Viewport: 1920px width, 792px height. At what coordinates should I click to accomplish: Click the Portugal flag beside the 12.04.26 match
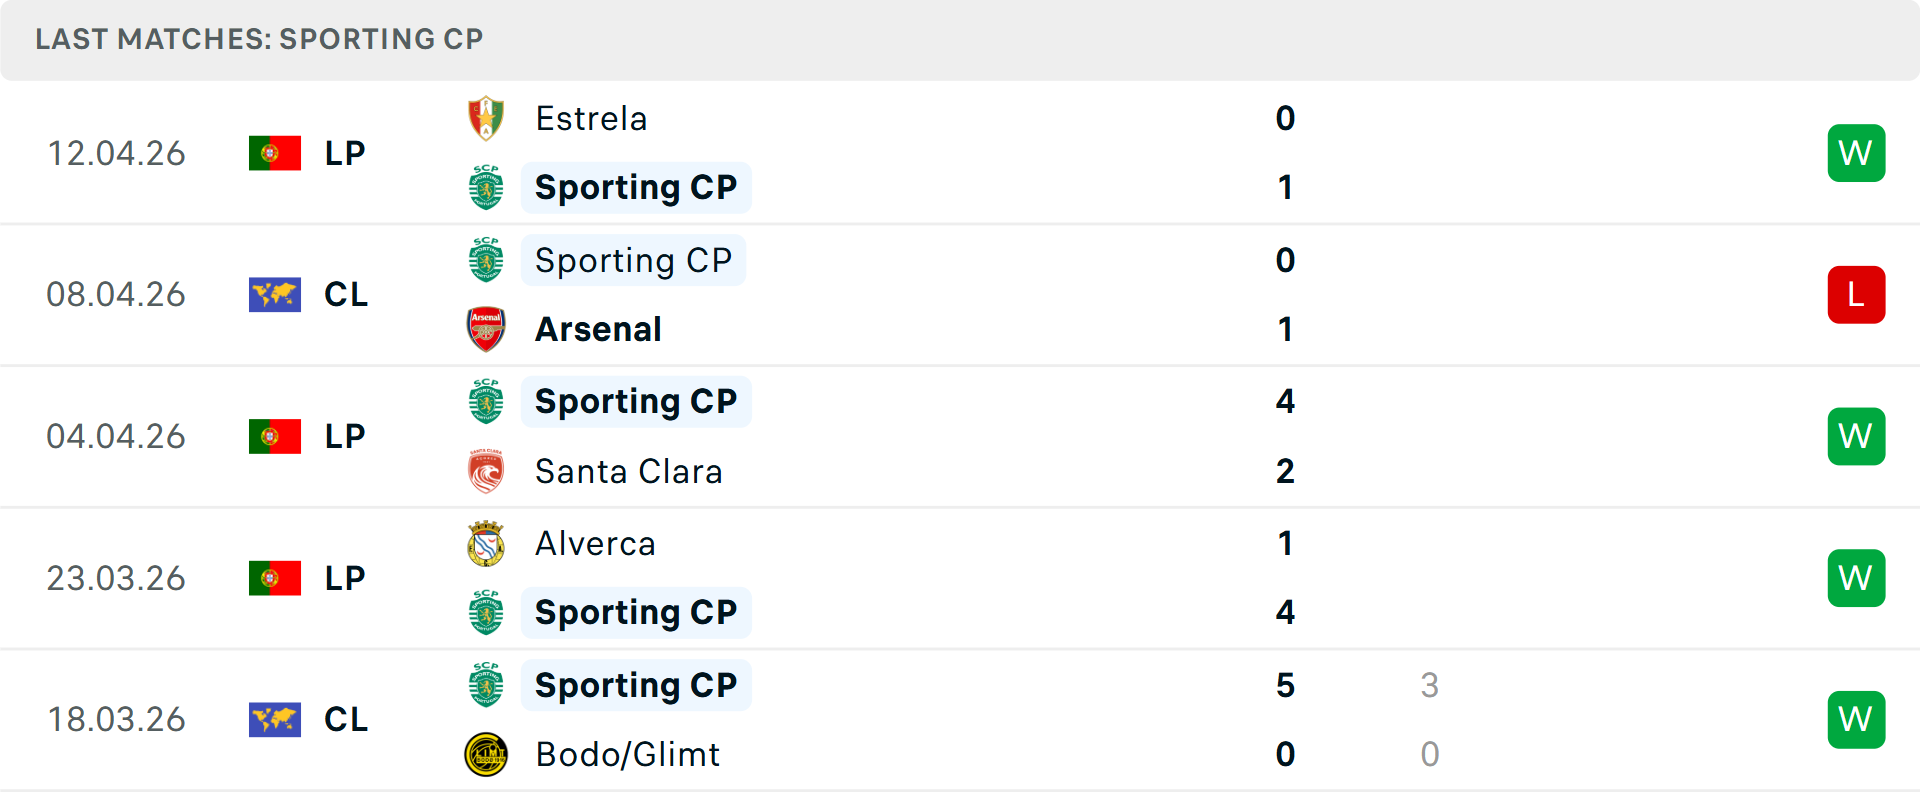275,152
